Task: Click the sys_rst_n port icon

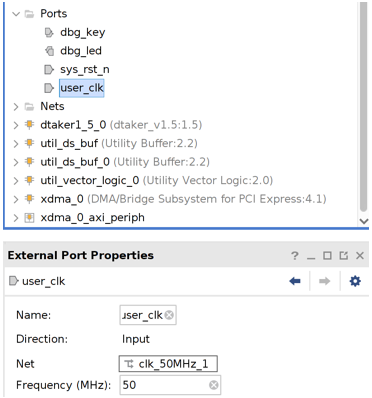Action: click(49, 70)
